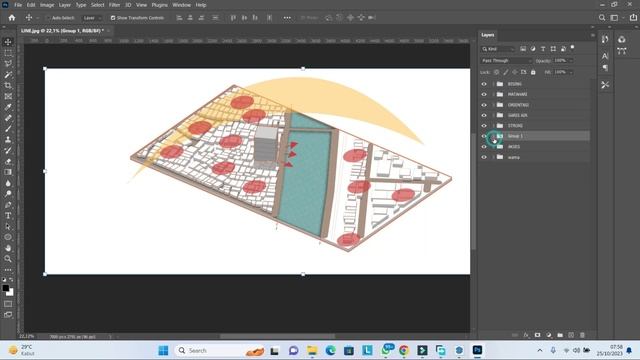This screenshot has height=360, width=640.
Task: Change the screen mode
Action: pos(8,315)
